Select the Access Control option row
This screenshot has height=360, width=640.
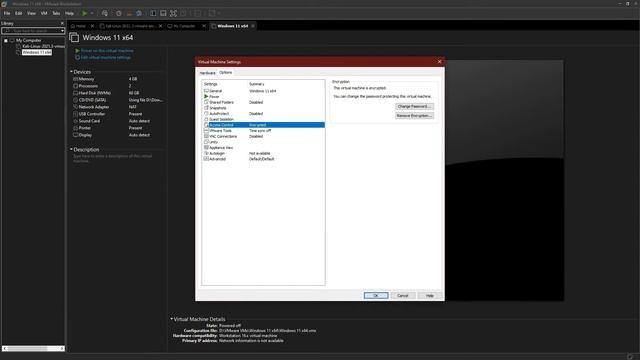264,125
